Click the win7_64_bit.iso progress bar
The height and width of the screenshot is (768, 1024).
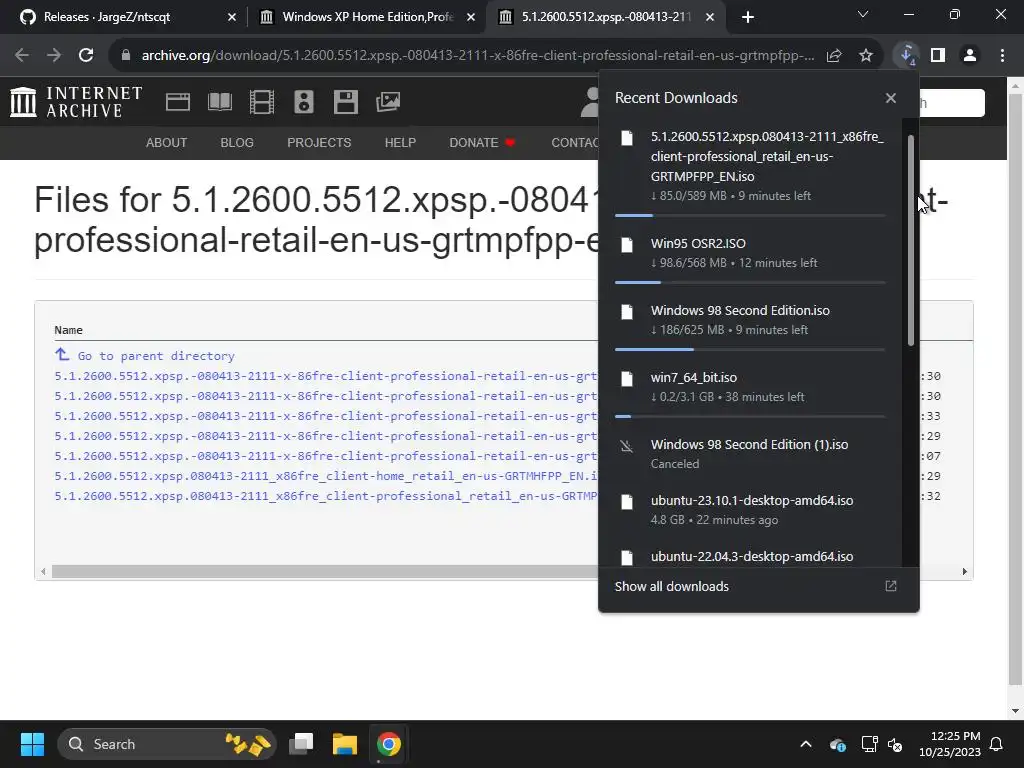tap(750, 416)
